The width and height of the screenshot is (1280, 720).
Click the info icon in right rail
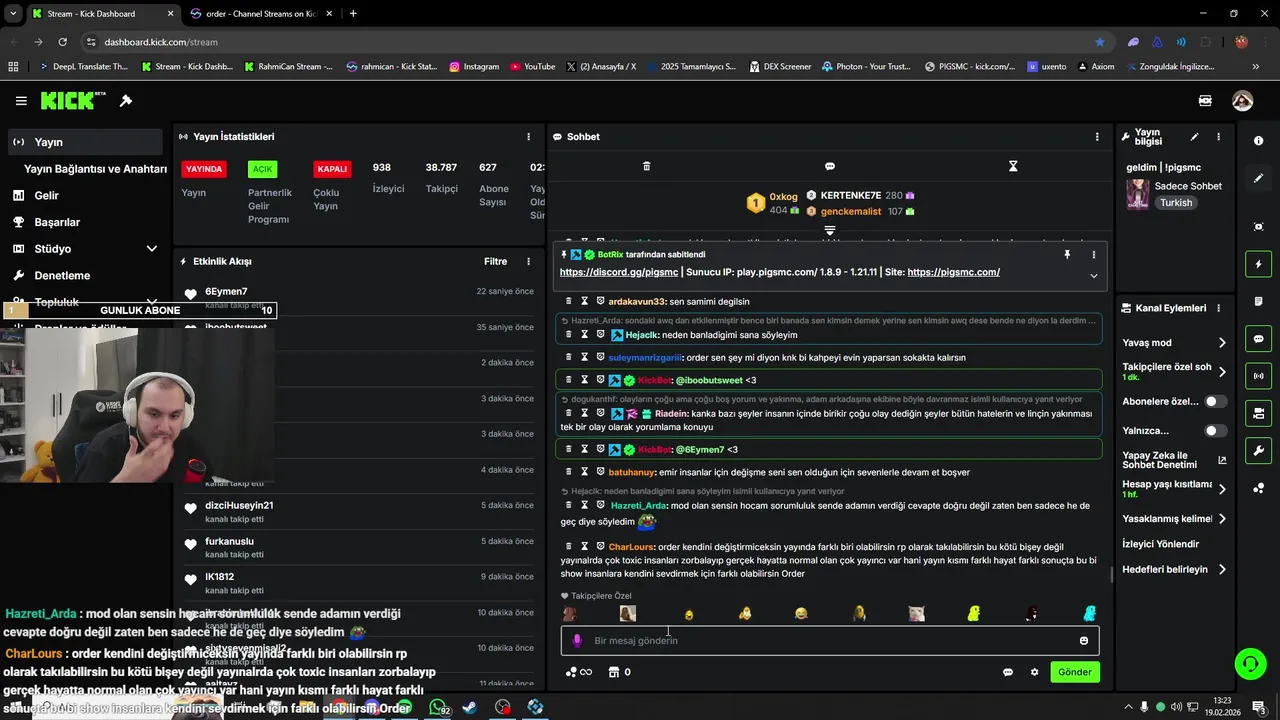[x=1258, y=141]
